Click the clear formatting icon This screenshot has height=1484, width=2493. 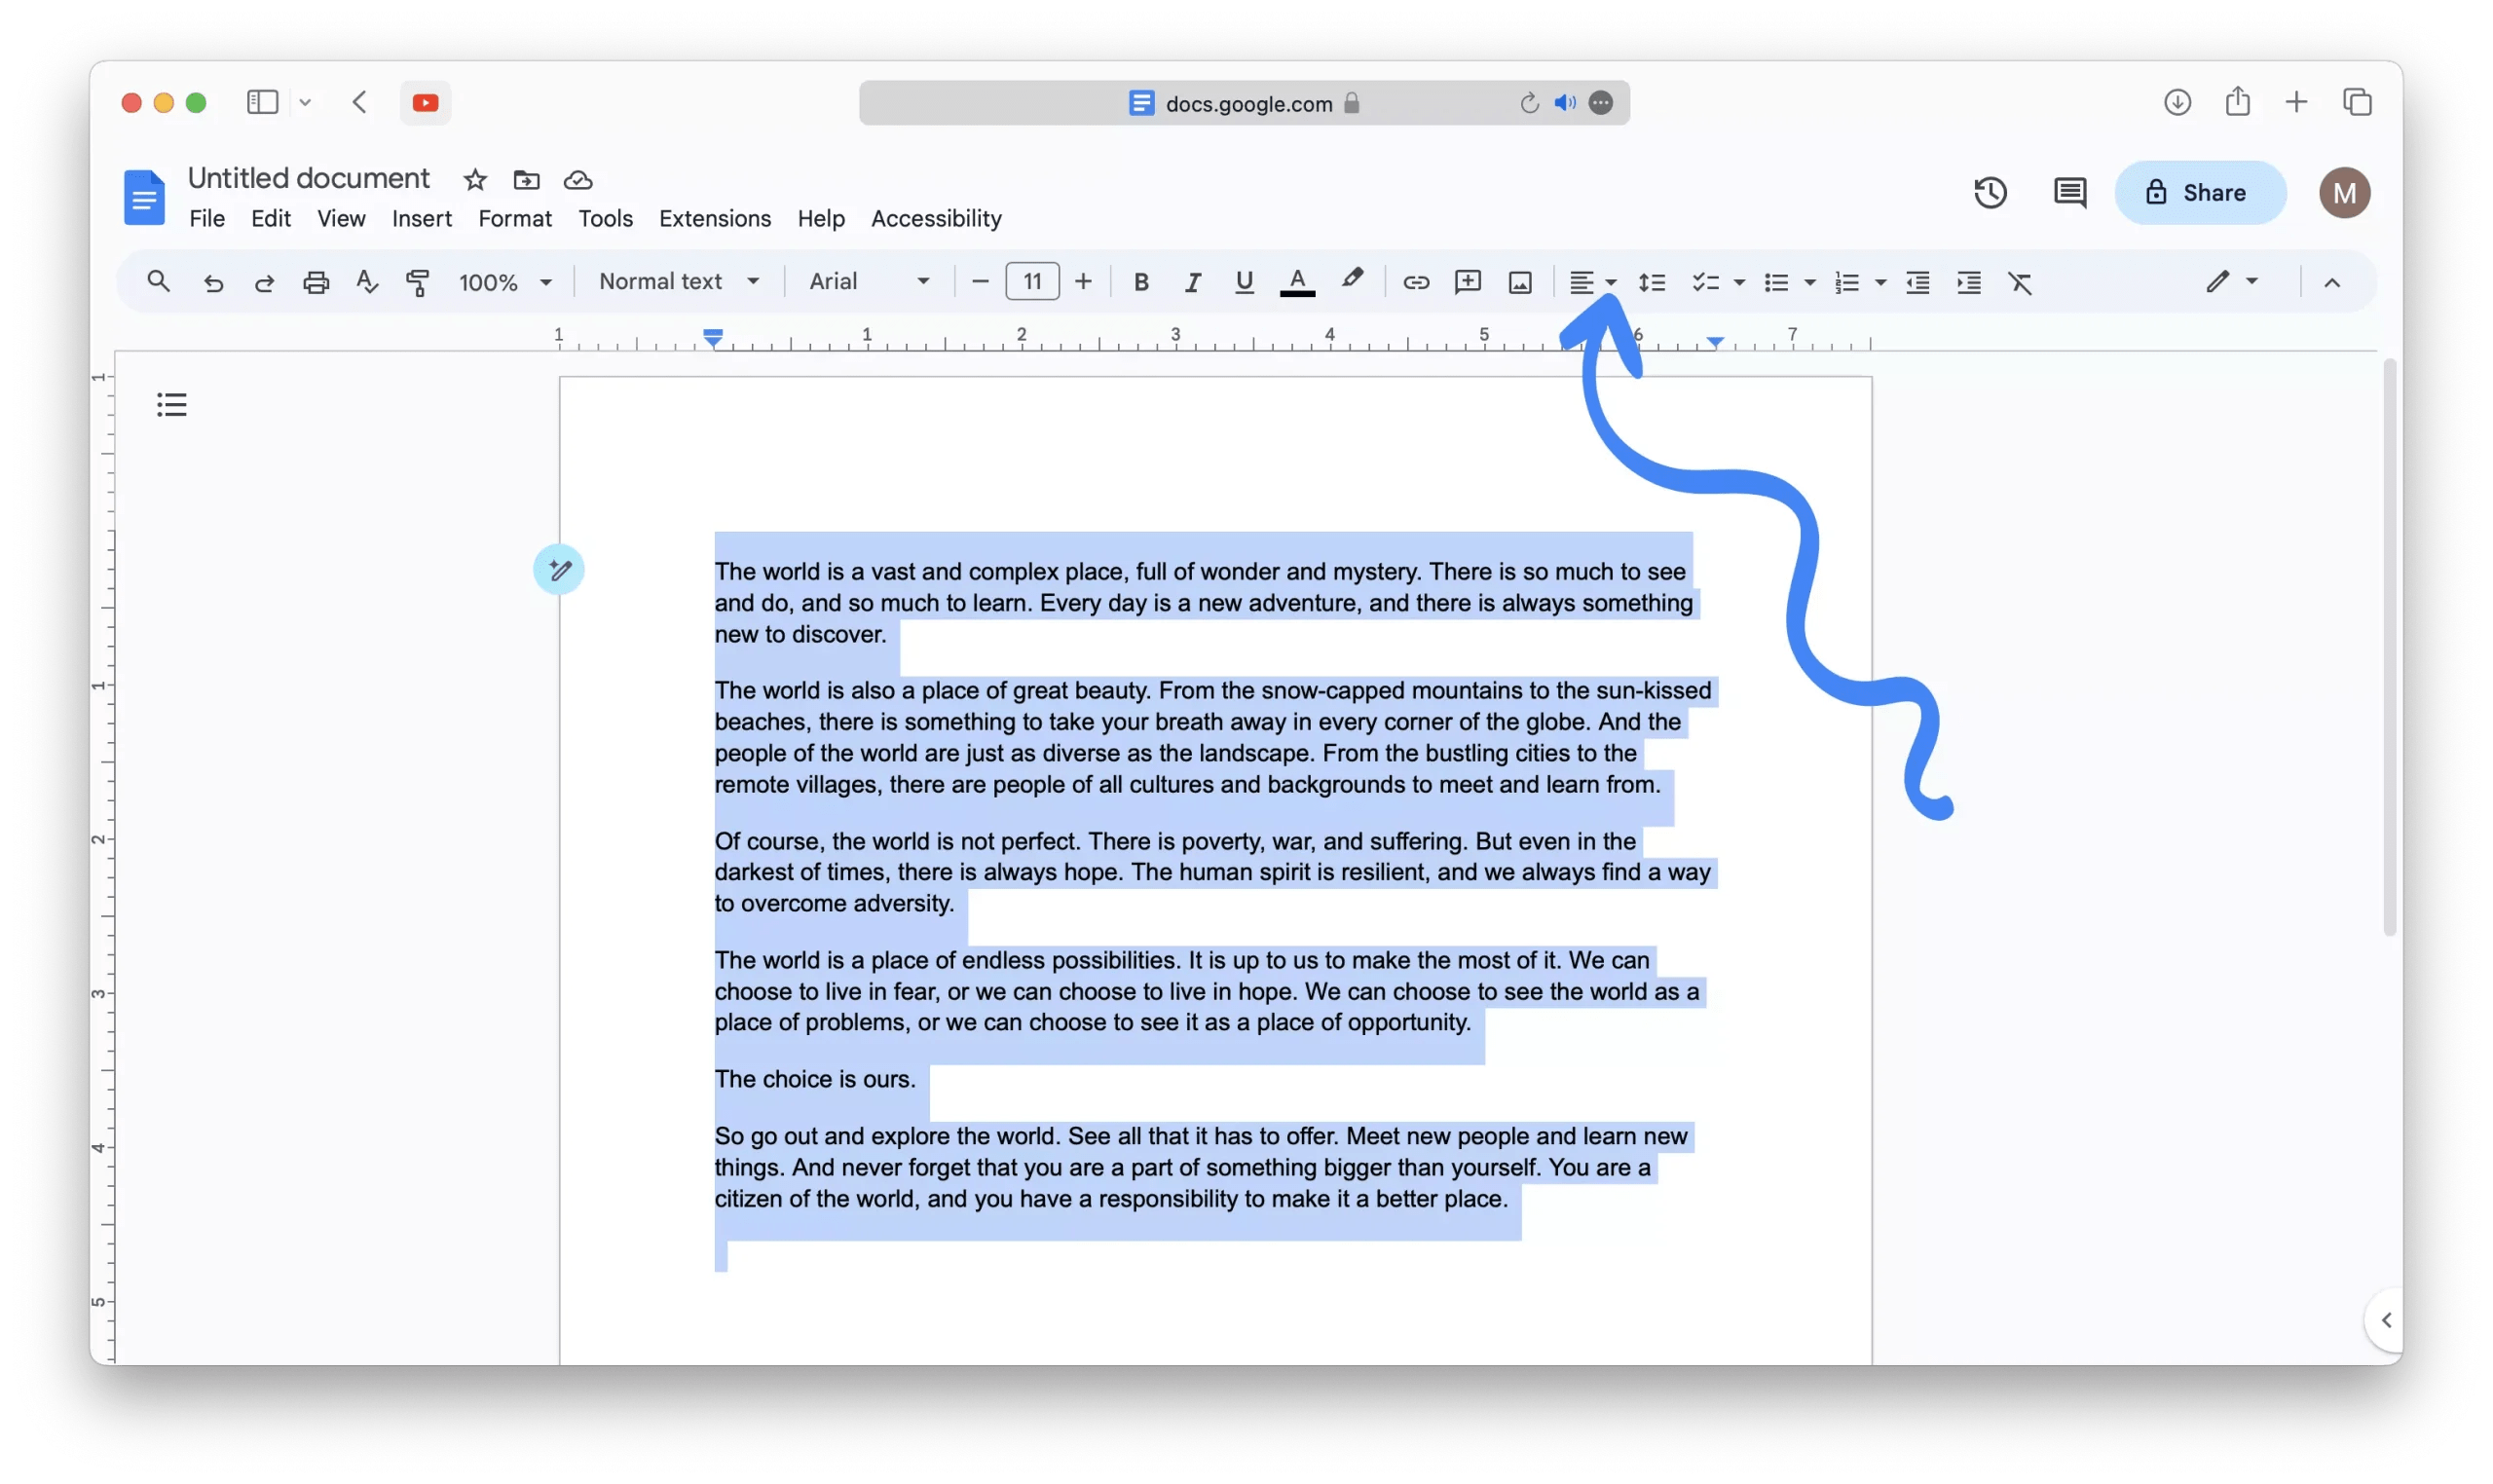tap(2020, 282)
